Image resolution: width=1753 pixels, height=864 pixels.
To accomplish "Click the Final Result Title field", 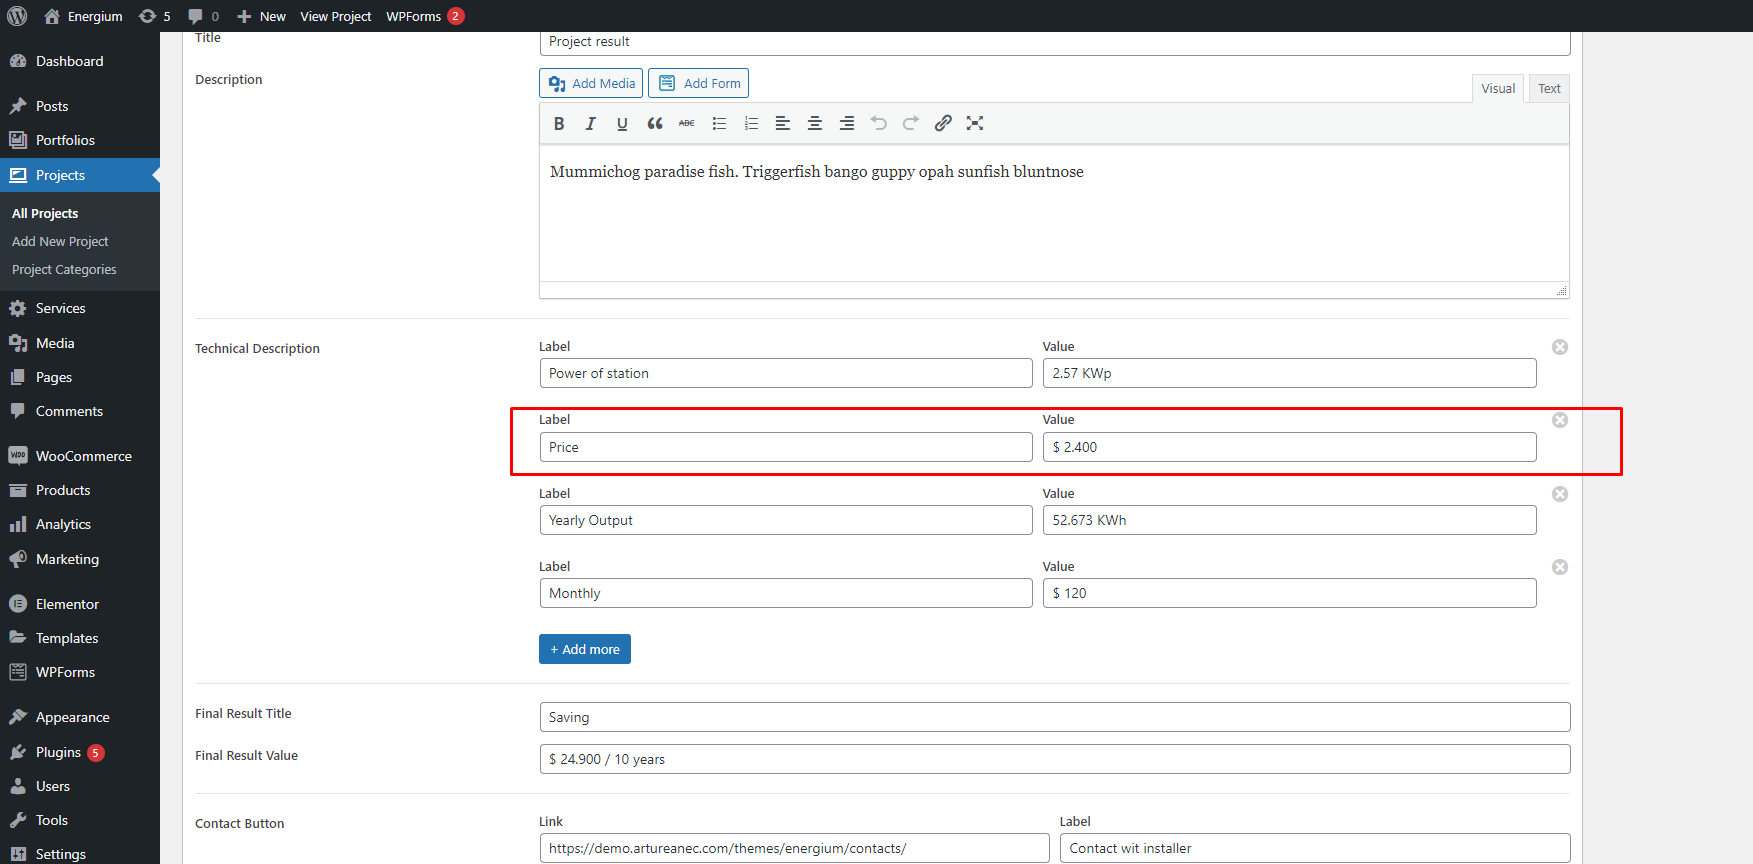I will point(1055,717).
